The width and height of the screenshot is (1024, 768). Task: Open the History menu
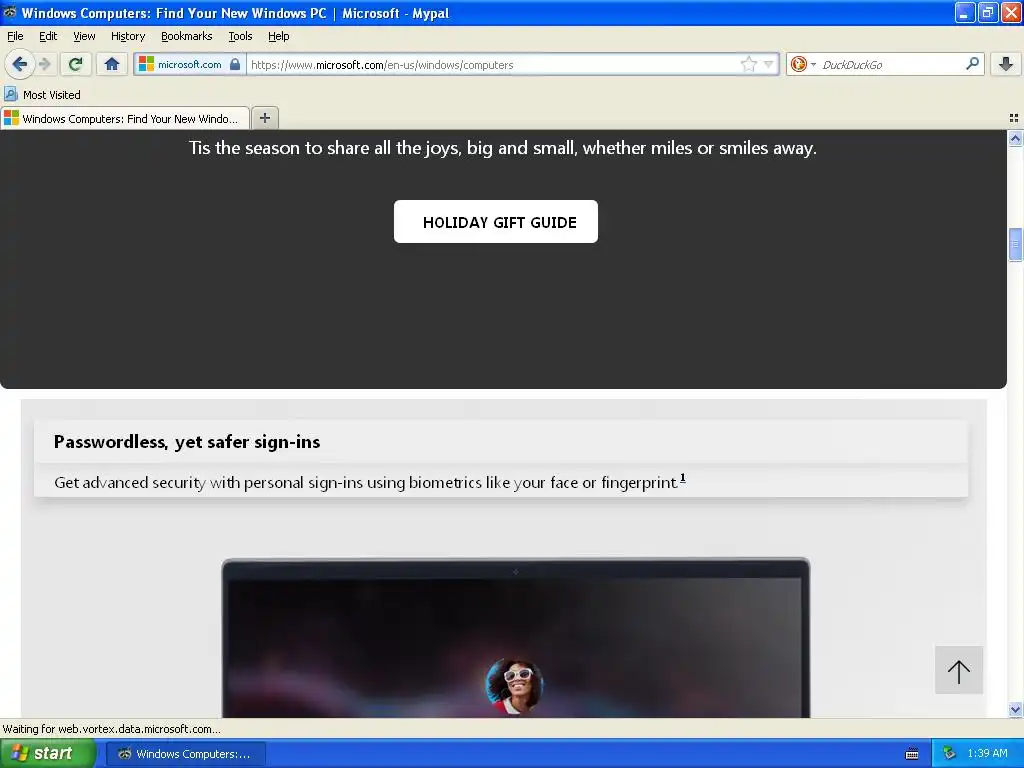point(128,36)
